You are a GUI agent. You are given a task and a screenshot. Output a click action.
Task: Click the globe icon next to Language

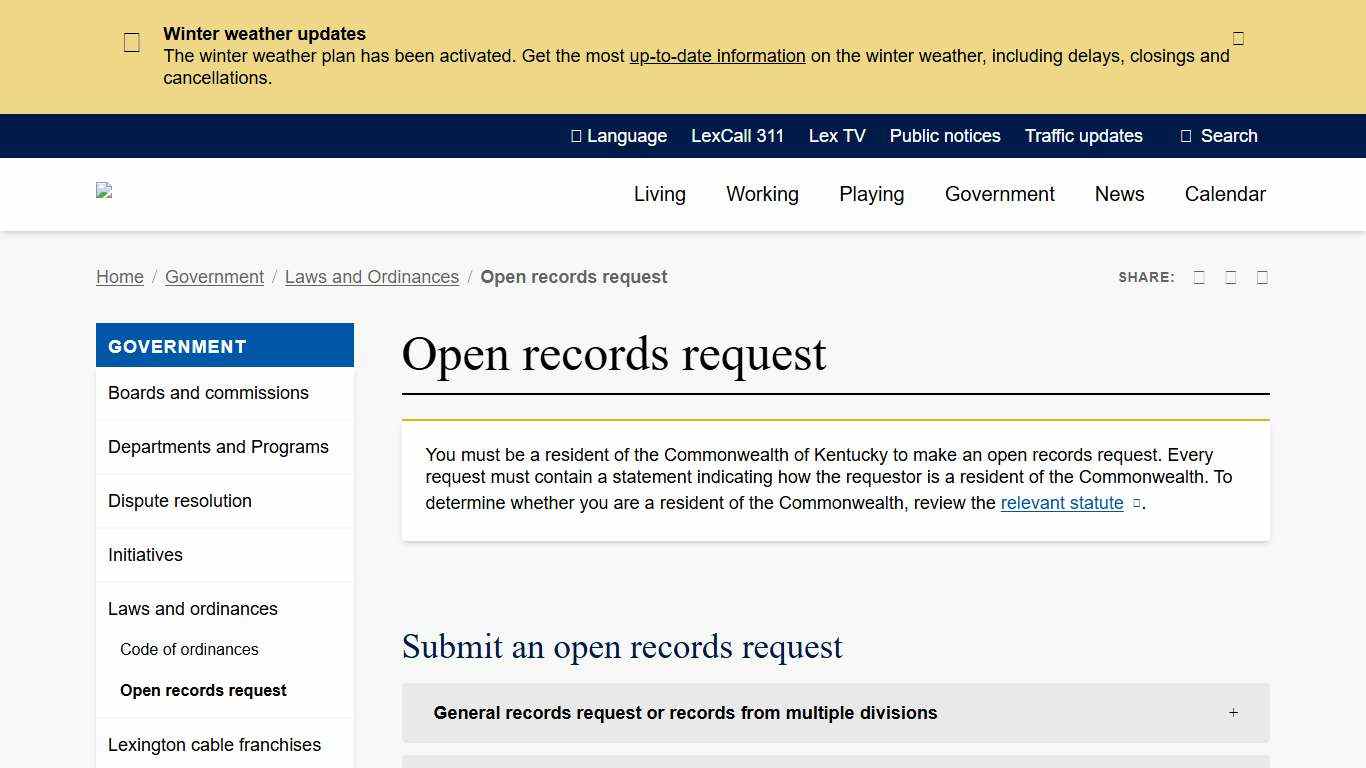(x=576, y=135)
